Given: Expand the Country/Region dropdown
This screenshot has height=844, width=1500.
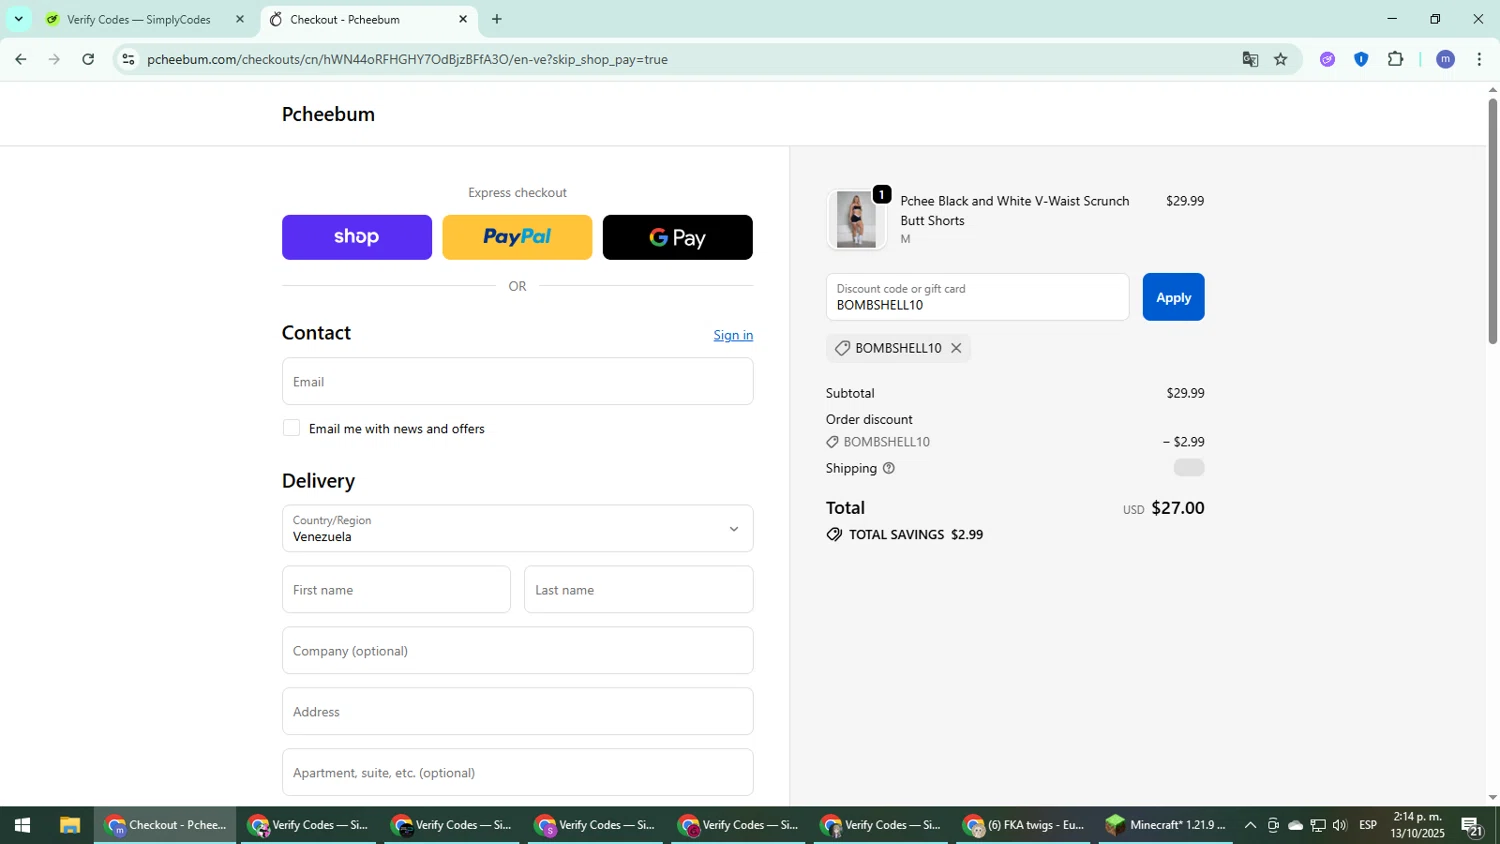Looking at the screenshot, I should coord(517,528).
